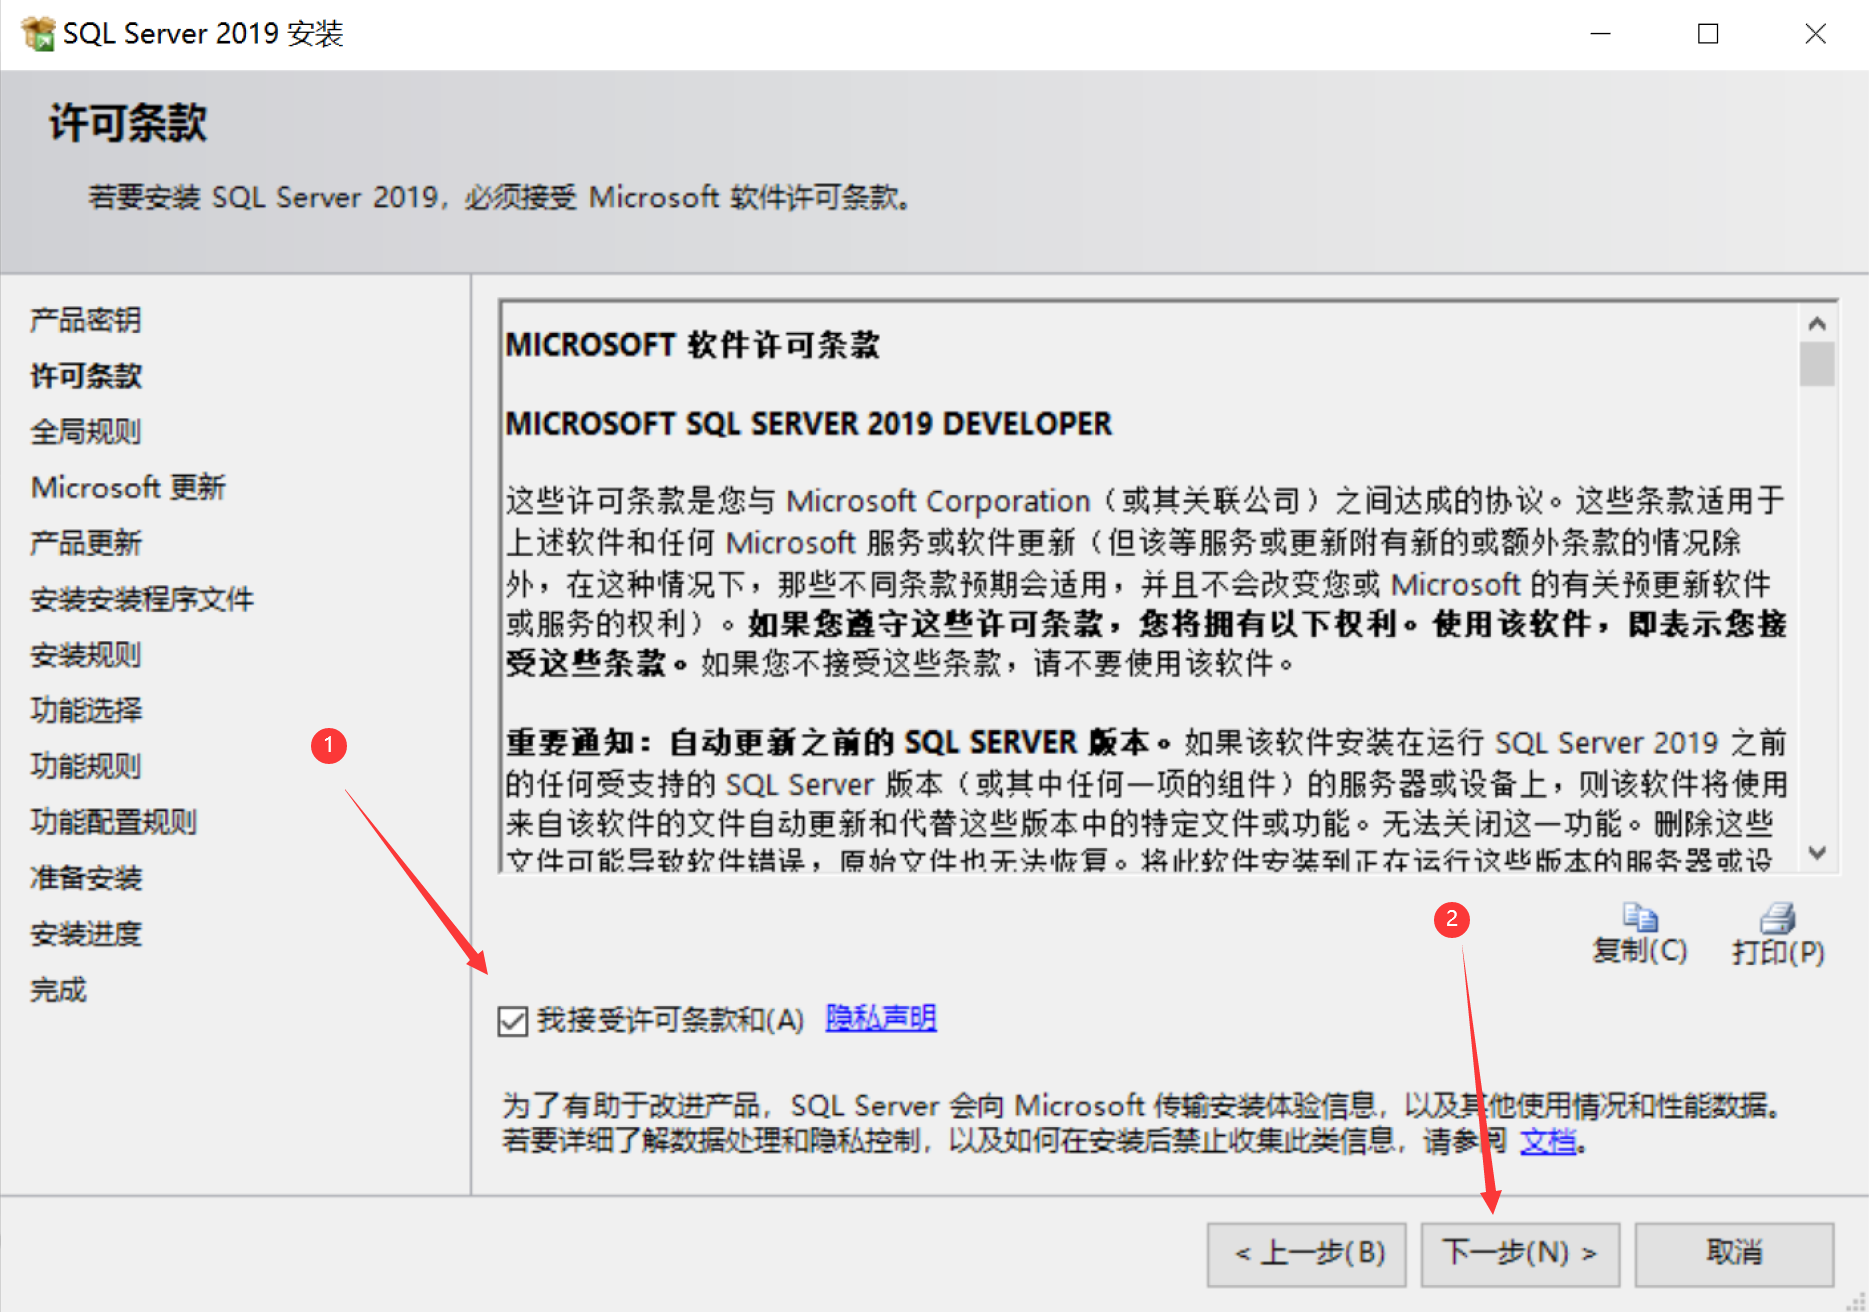Click the MICROSOFT 软件许可条款 heading
The width and height of the screenshot is (1869, 1312).
pyautogui.click(x=692, y=345)
